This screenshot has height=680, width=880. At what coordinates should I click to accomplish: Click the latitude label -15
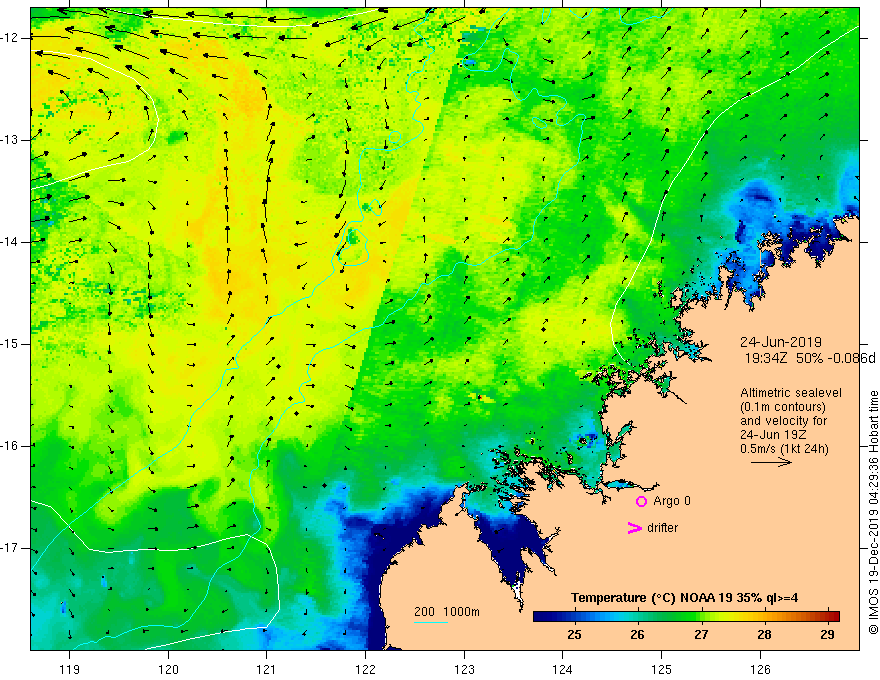10,344
